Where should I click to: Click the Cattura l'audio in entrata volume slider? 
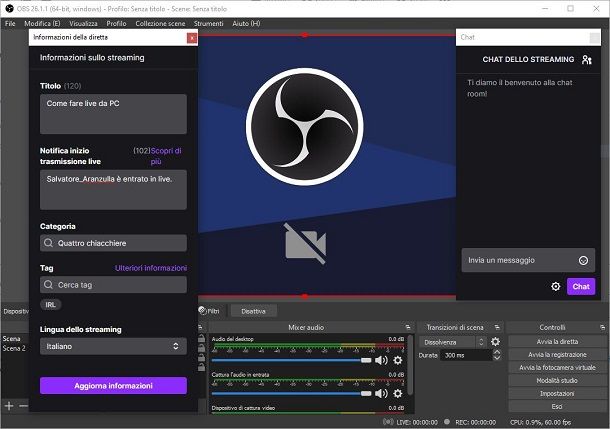pyautogui.click(x=291, y=394)
